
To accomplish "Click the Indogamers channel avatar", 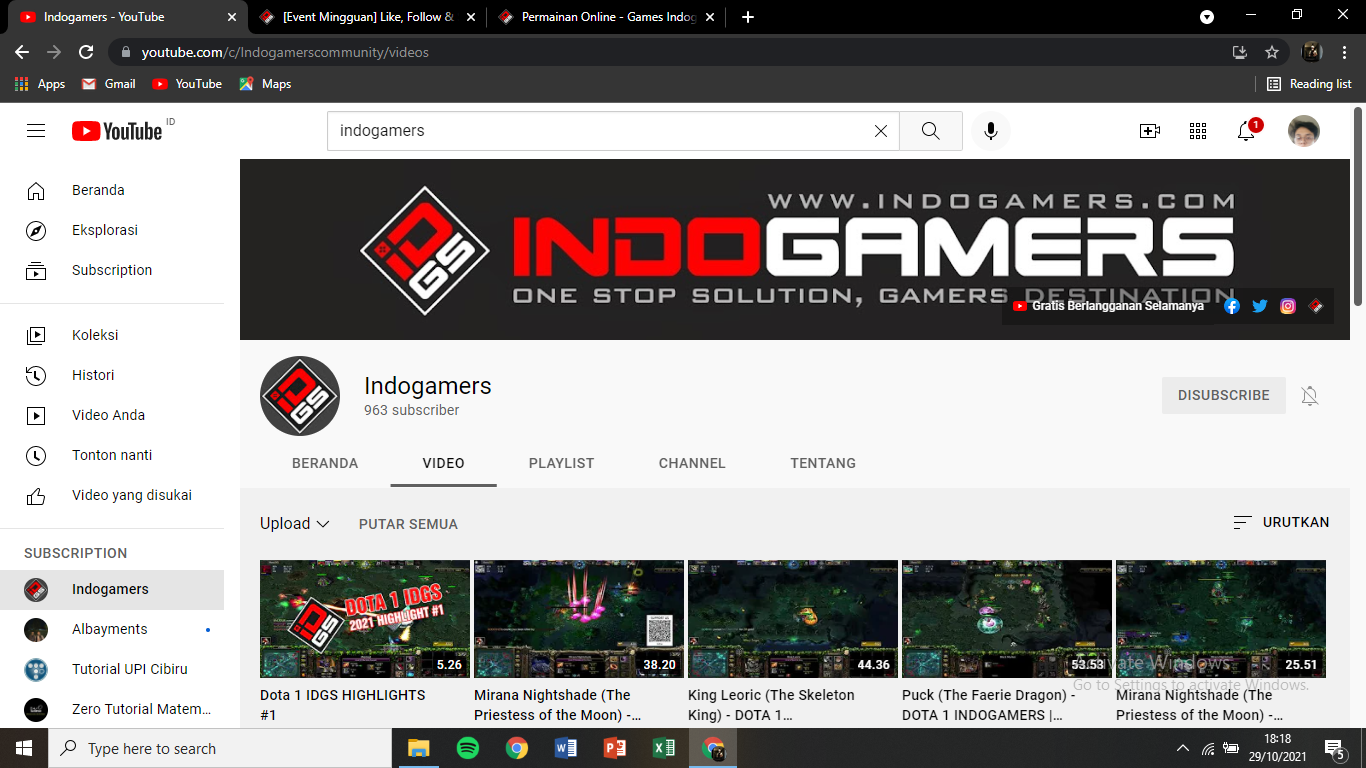I will pos(300,396).
